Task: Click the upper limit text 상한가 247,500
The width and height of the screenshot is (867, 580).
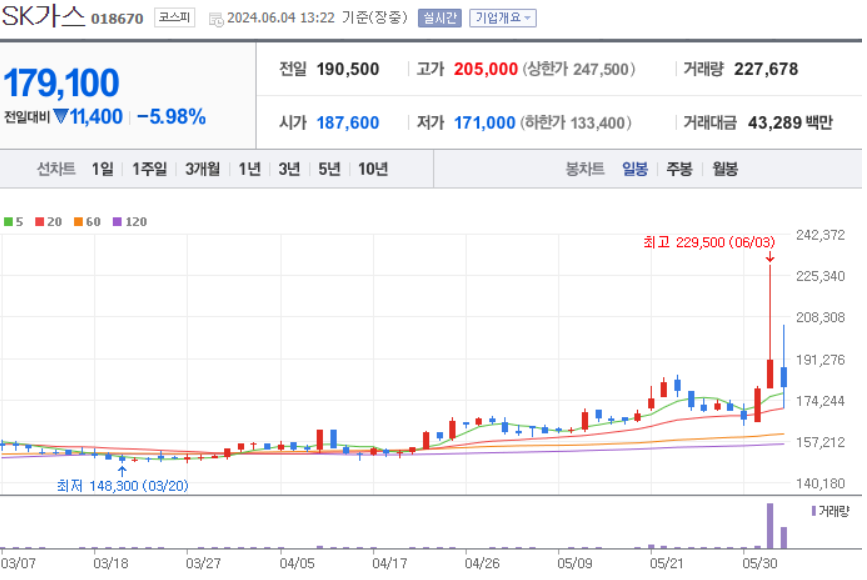Action: [x=579, y=69]
